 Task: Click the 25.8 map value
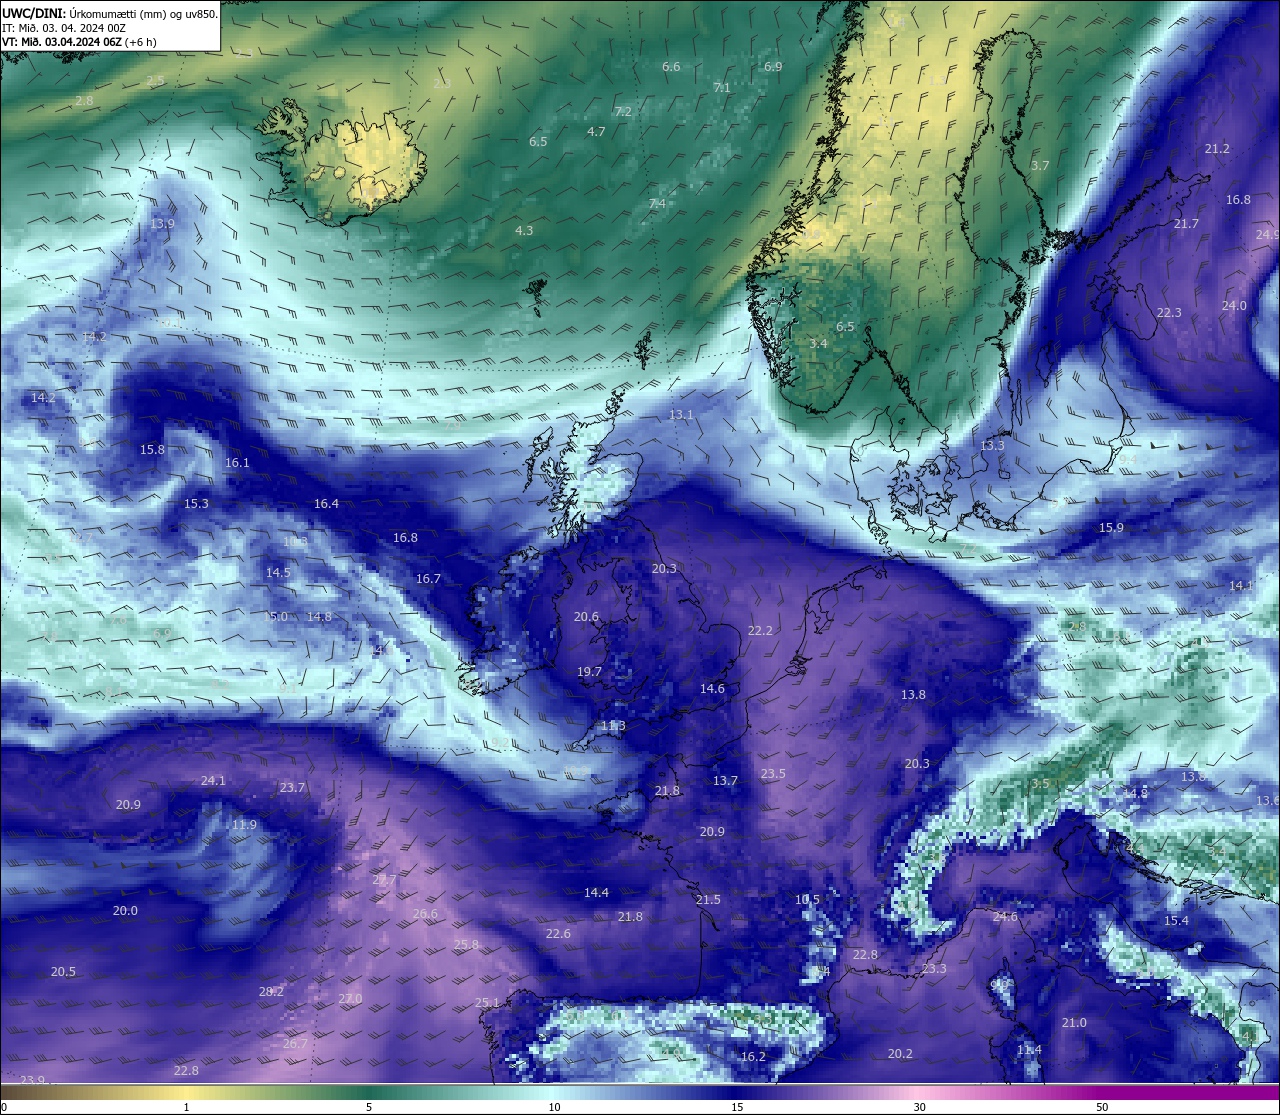(x=466, y=945)
